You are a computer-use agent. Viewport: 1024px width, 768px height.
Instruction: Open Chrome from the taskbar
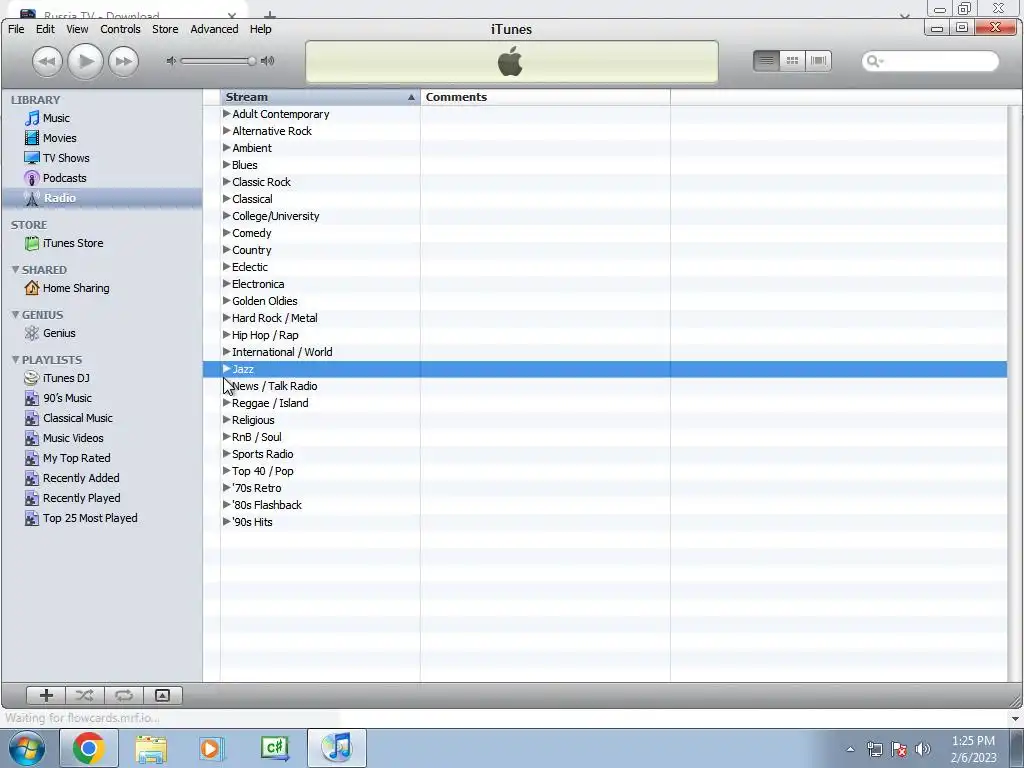(x=89, y=748)
